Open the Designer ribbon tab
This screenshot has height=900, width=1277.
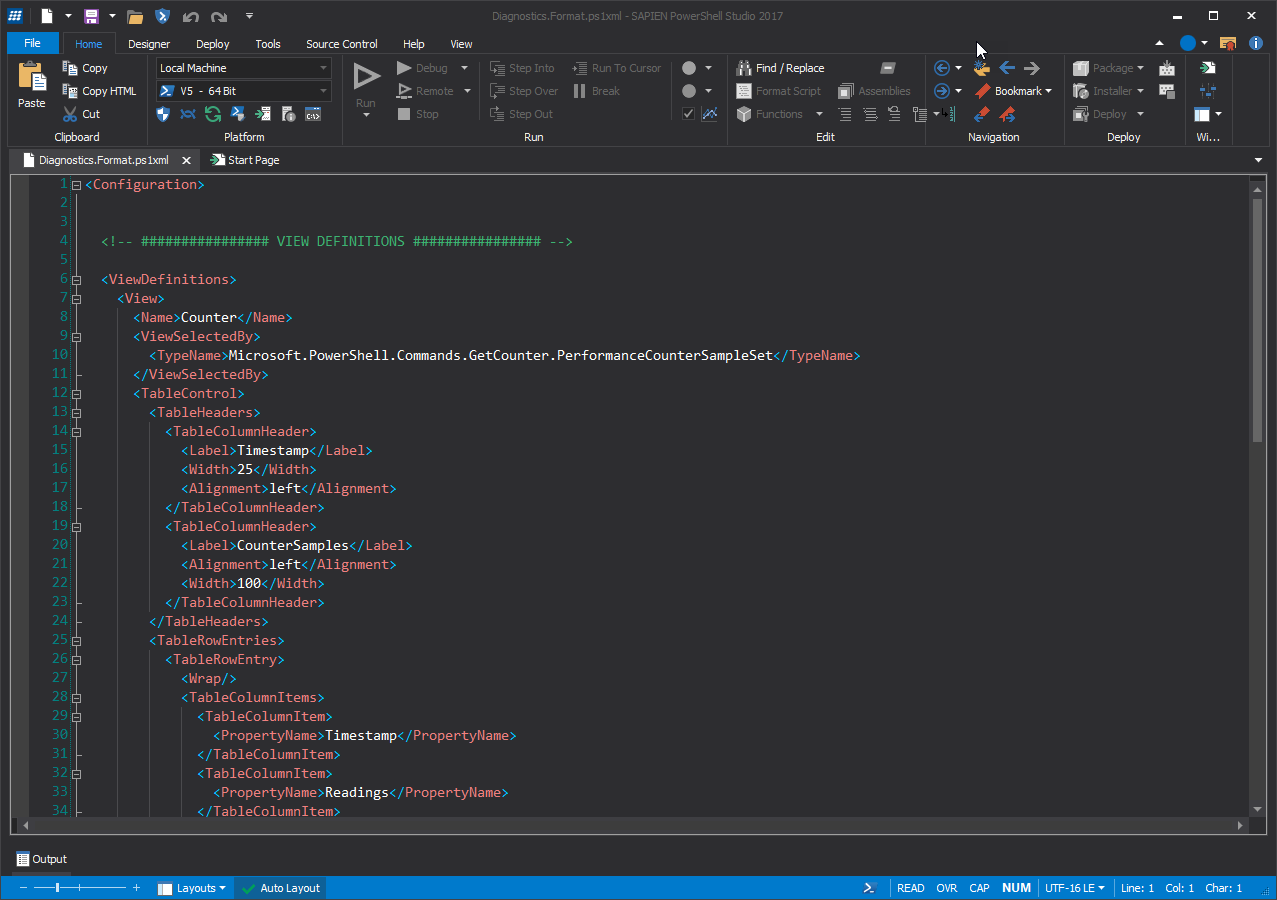coord(148,44)
